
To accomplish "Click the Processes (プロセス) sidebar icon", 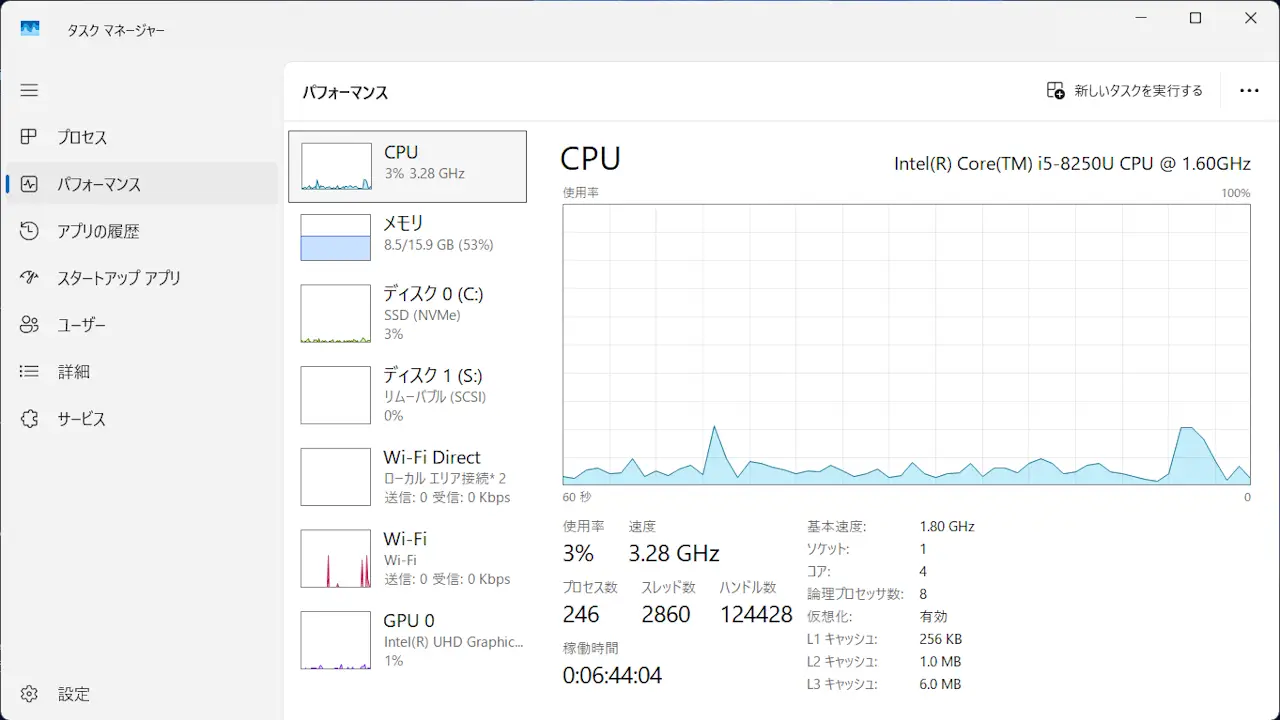I will (29, 137).
